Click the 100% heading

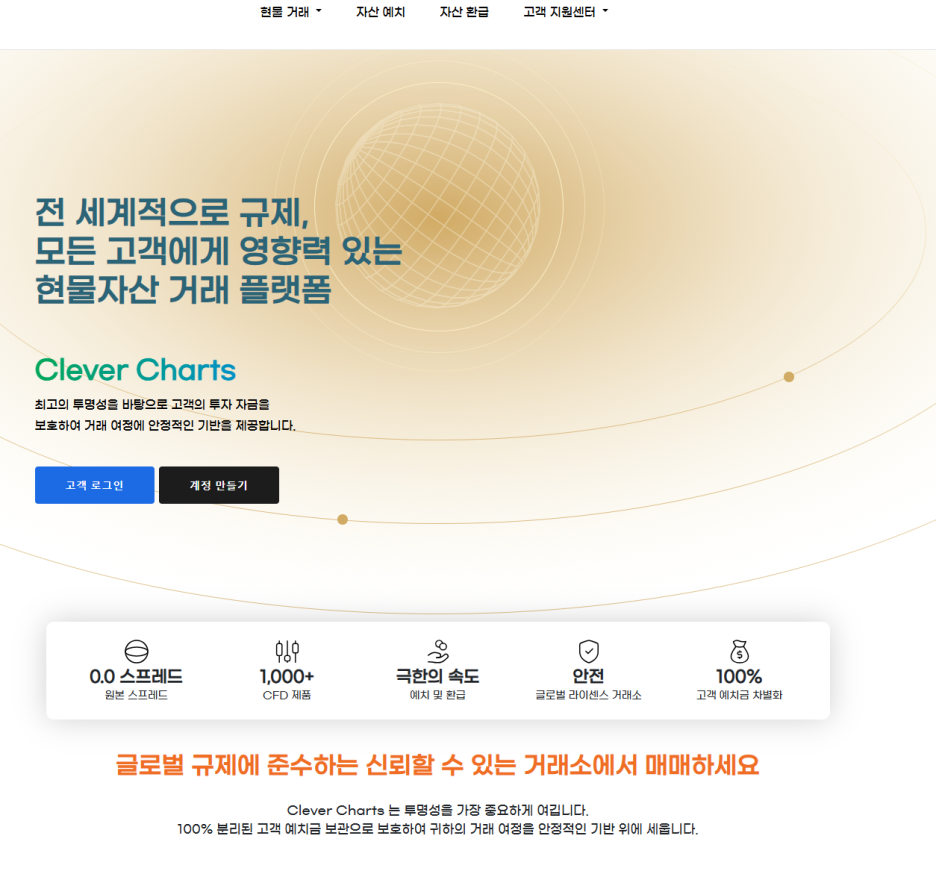coord(739,676)
